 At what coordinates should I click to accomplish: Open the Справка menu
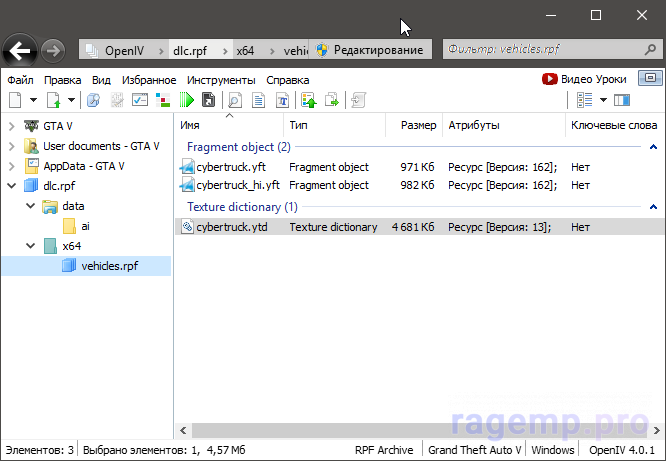pyautogui.click(x=288, y=80)
